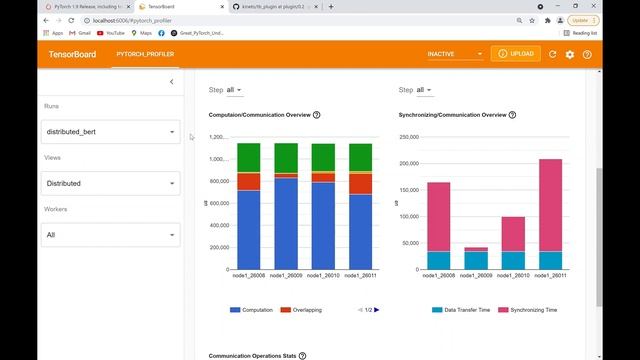Click help icon next to Synchronizing/Communication Overview

[512, 115]
